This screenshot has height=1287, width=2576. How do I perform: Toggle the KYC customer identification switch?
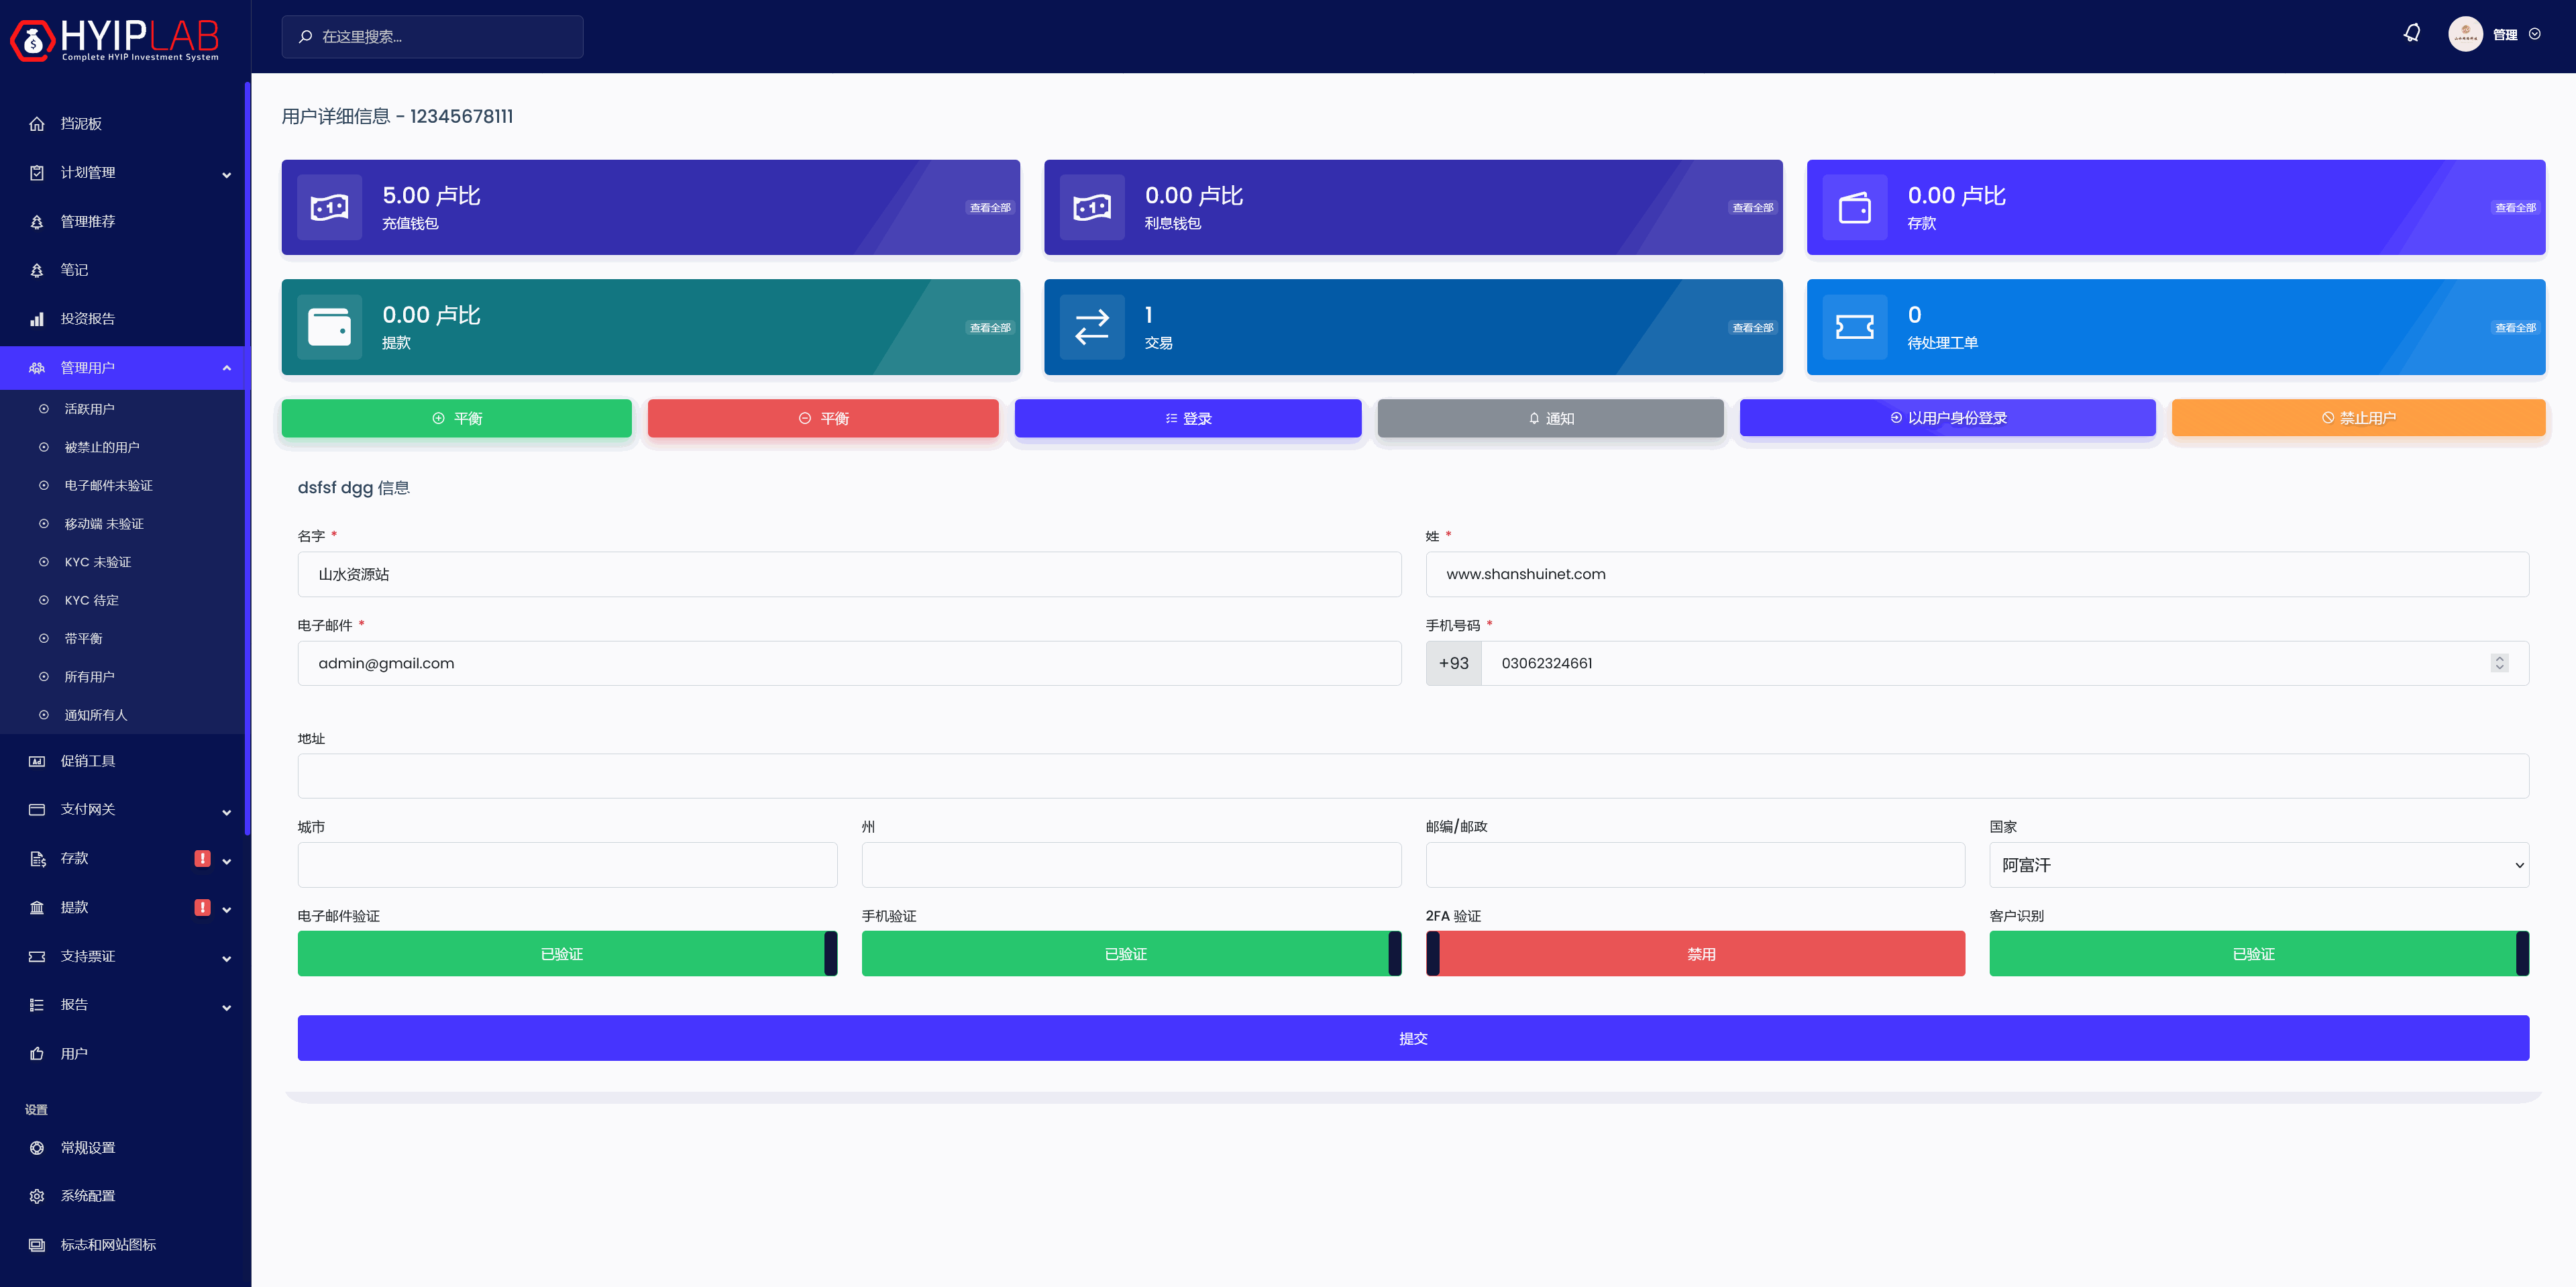click(2258, 953)
